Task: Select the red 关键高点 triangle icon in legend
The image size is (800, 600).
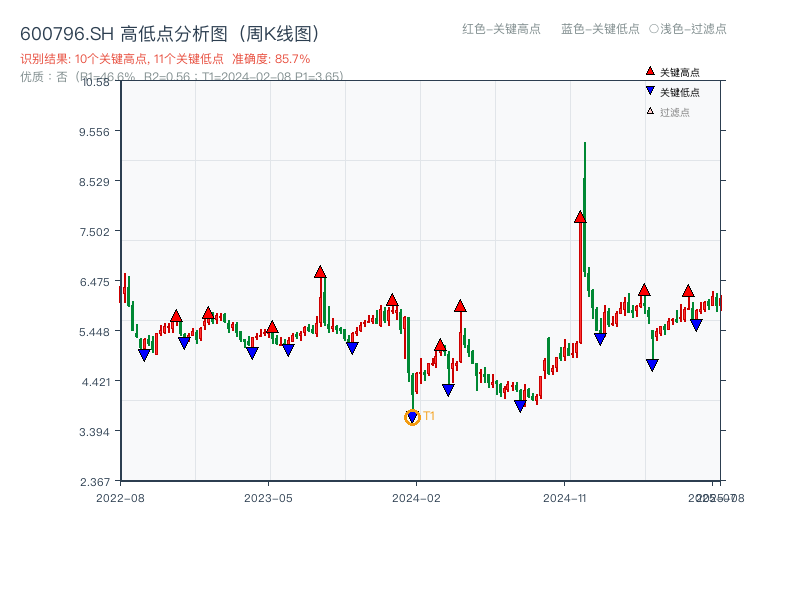Action: click(648, 71)
